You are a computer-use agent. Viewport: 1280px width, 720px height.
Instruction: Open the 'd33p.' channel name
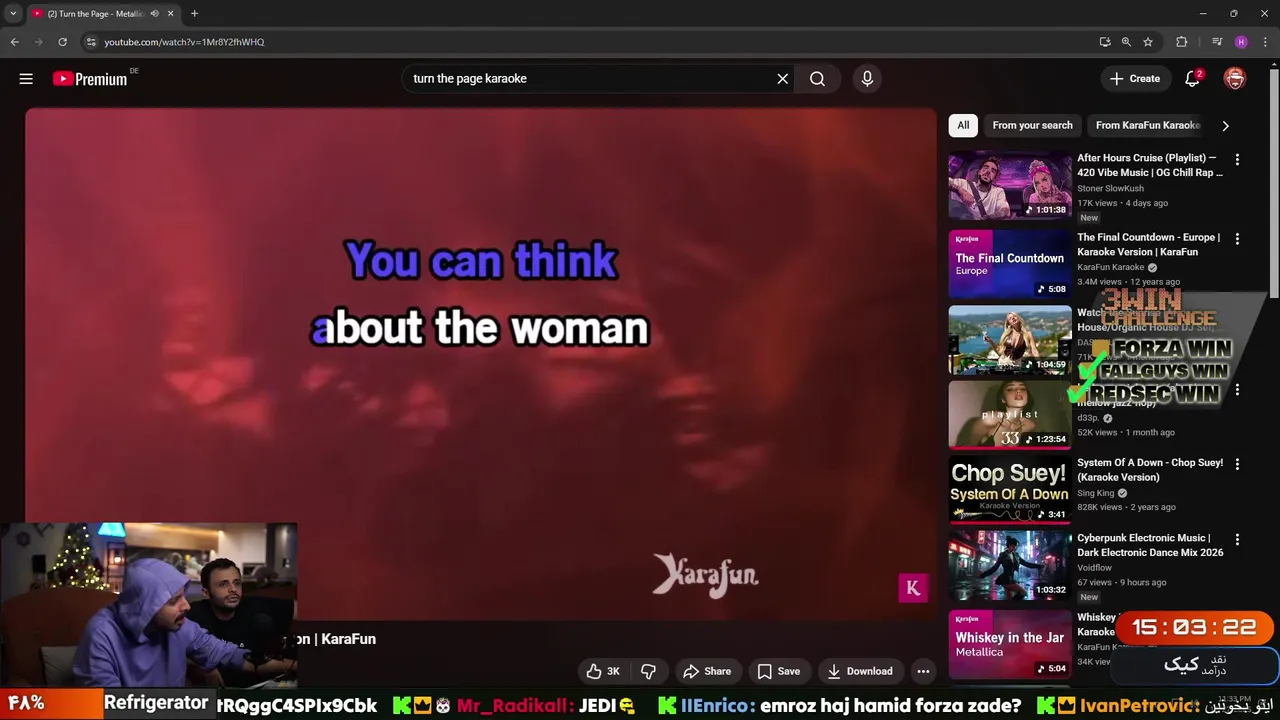coord(1088,418)
